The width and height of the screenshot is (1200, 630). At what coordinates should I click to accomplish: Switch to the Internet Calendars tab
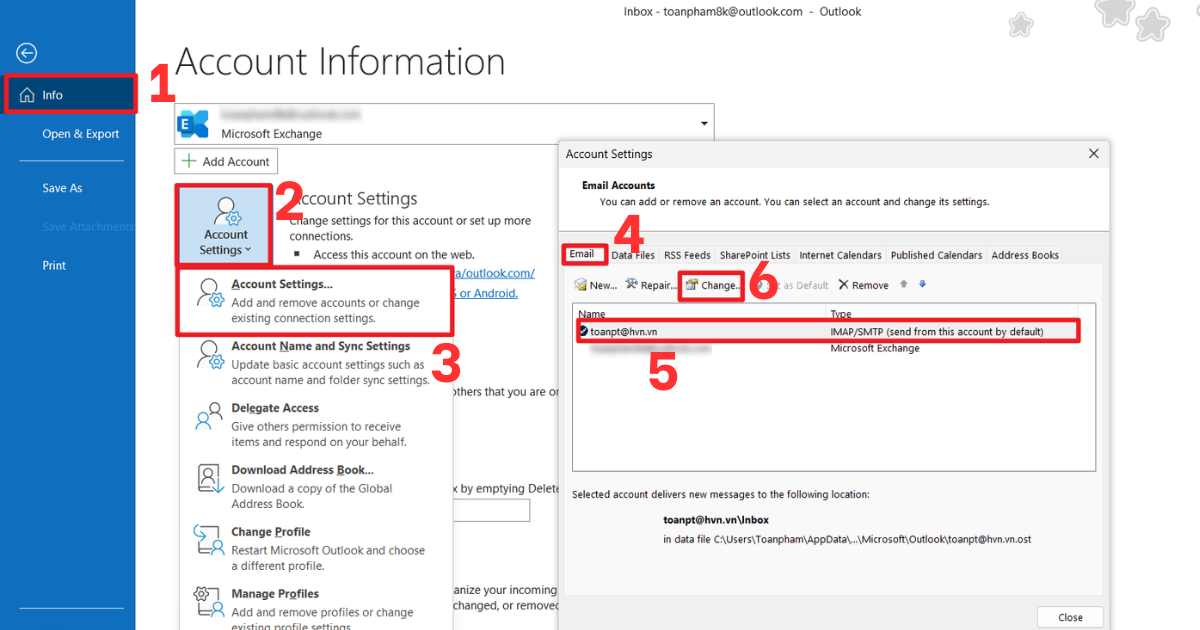[x=840, y=255]
